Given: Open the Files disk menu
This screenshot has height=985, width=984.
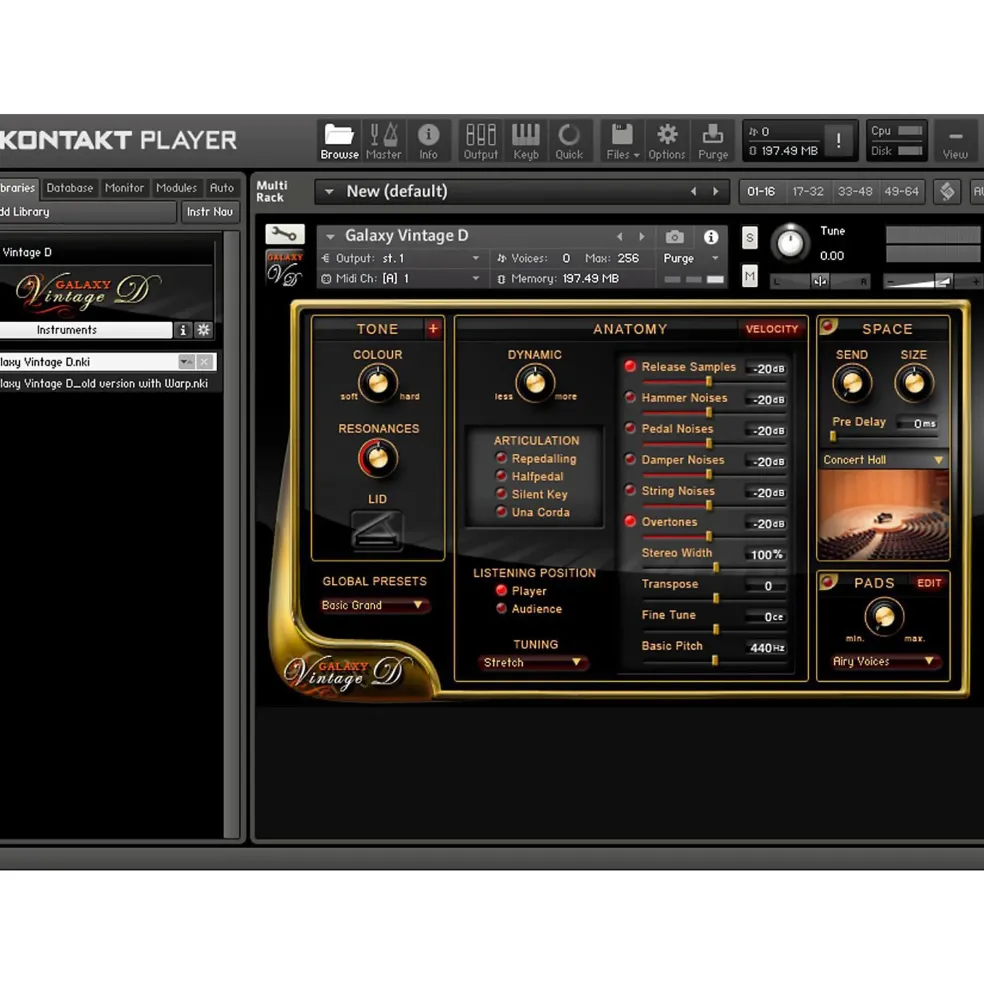Looking at the screenshot, I should [x=622, y=141].
